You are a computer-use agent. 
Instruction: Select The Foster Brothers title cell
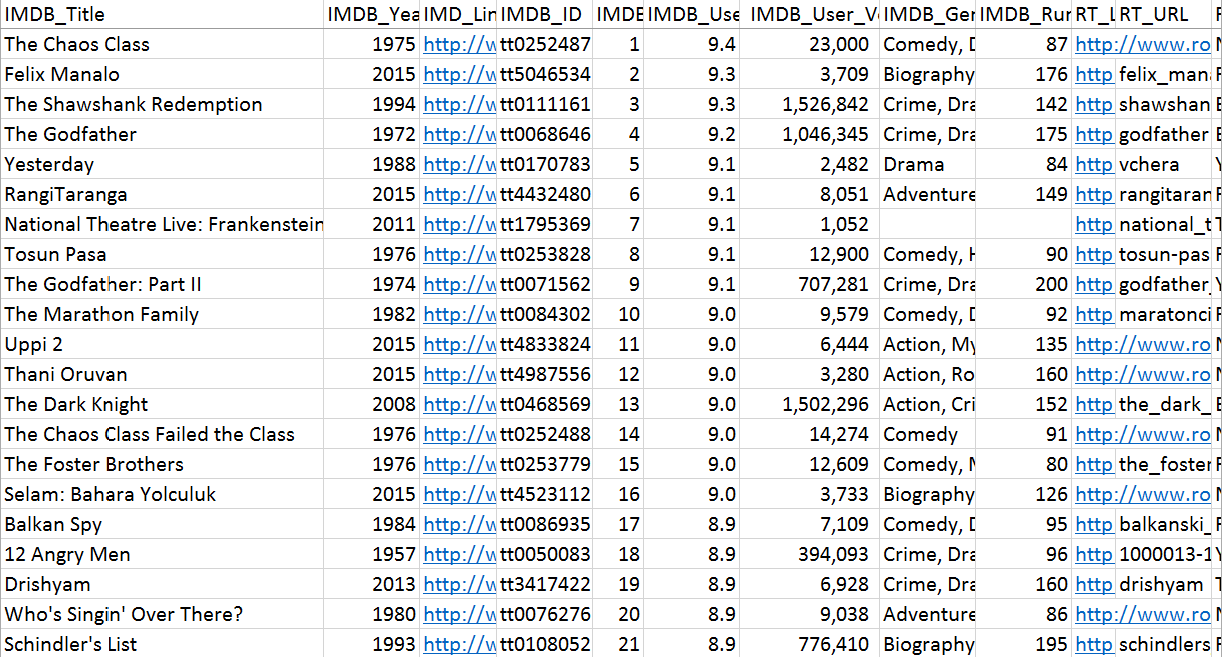(x=163, y=464)
